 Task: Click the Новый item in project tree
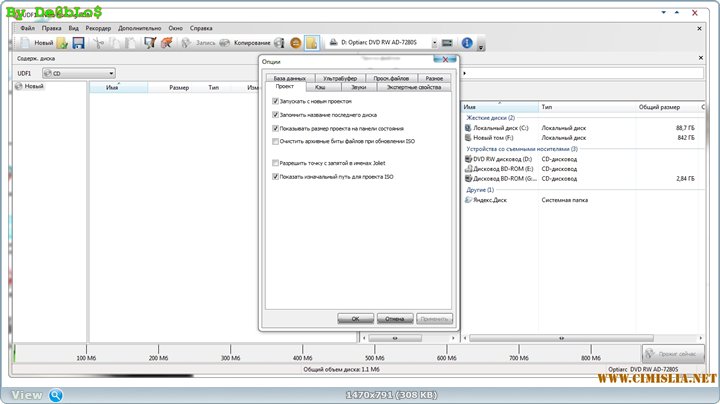click(34, 87)
